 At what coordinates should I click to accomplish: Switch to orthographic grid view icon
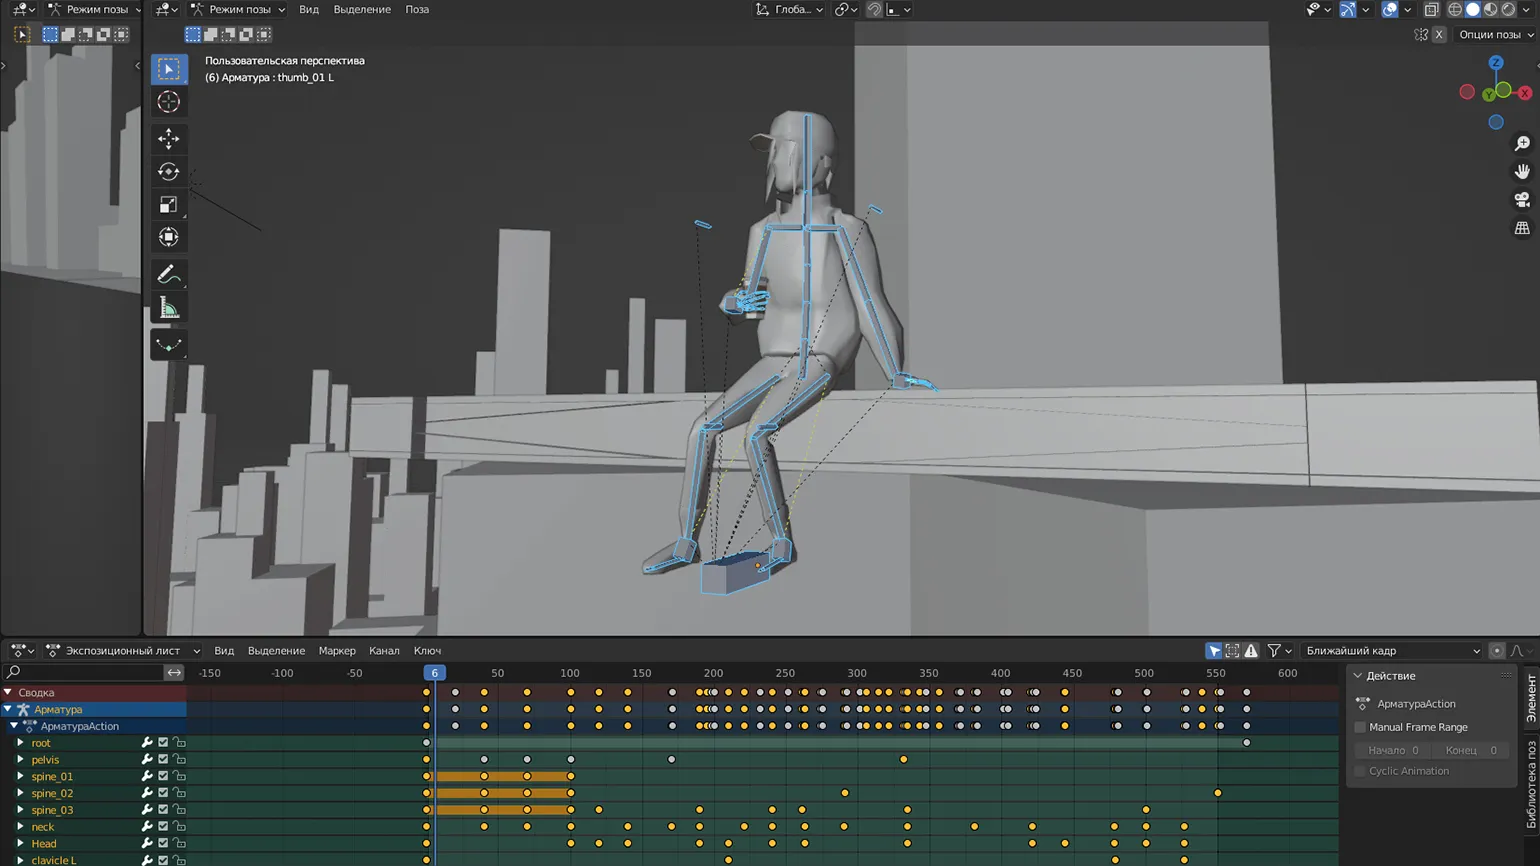tap(1522, 229)
